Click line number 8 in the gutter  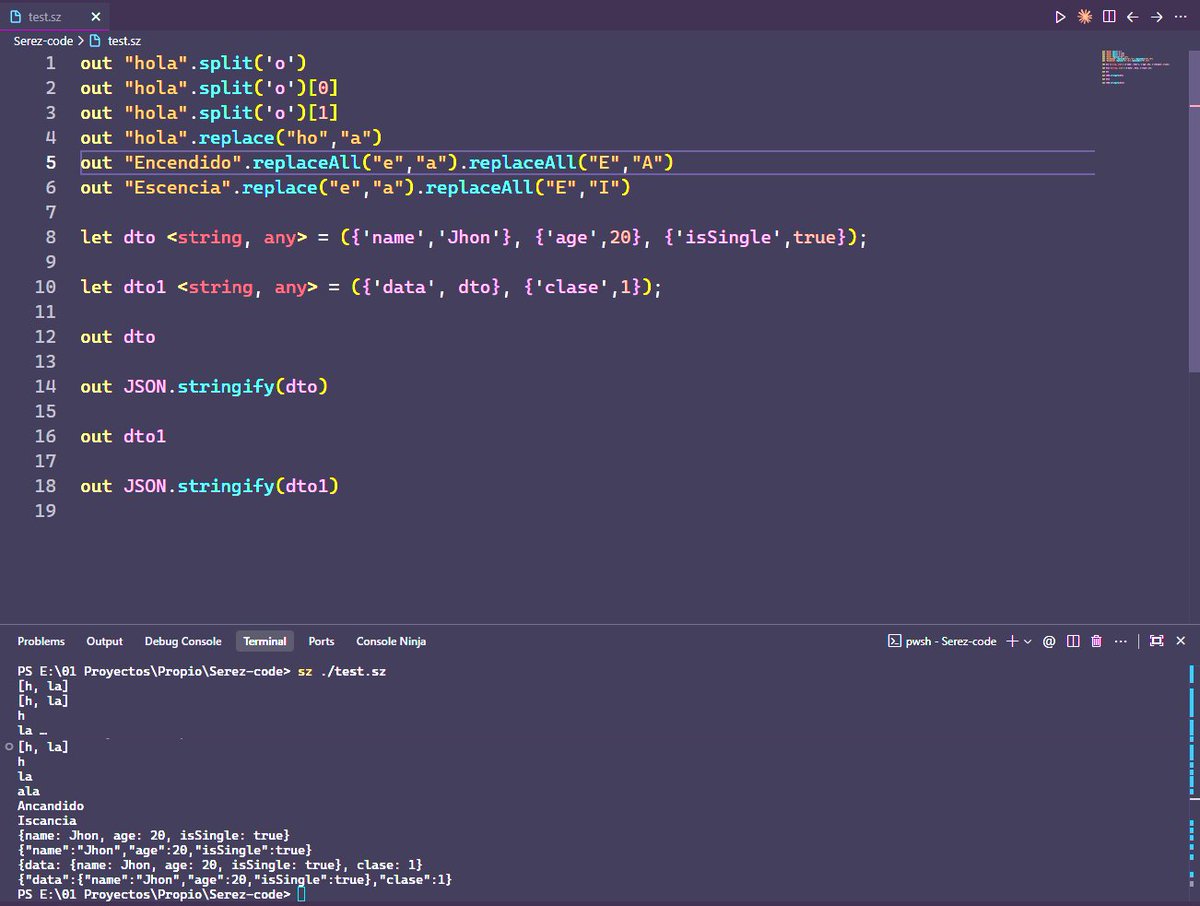pyautogui.click(x=50, y=237)
